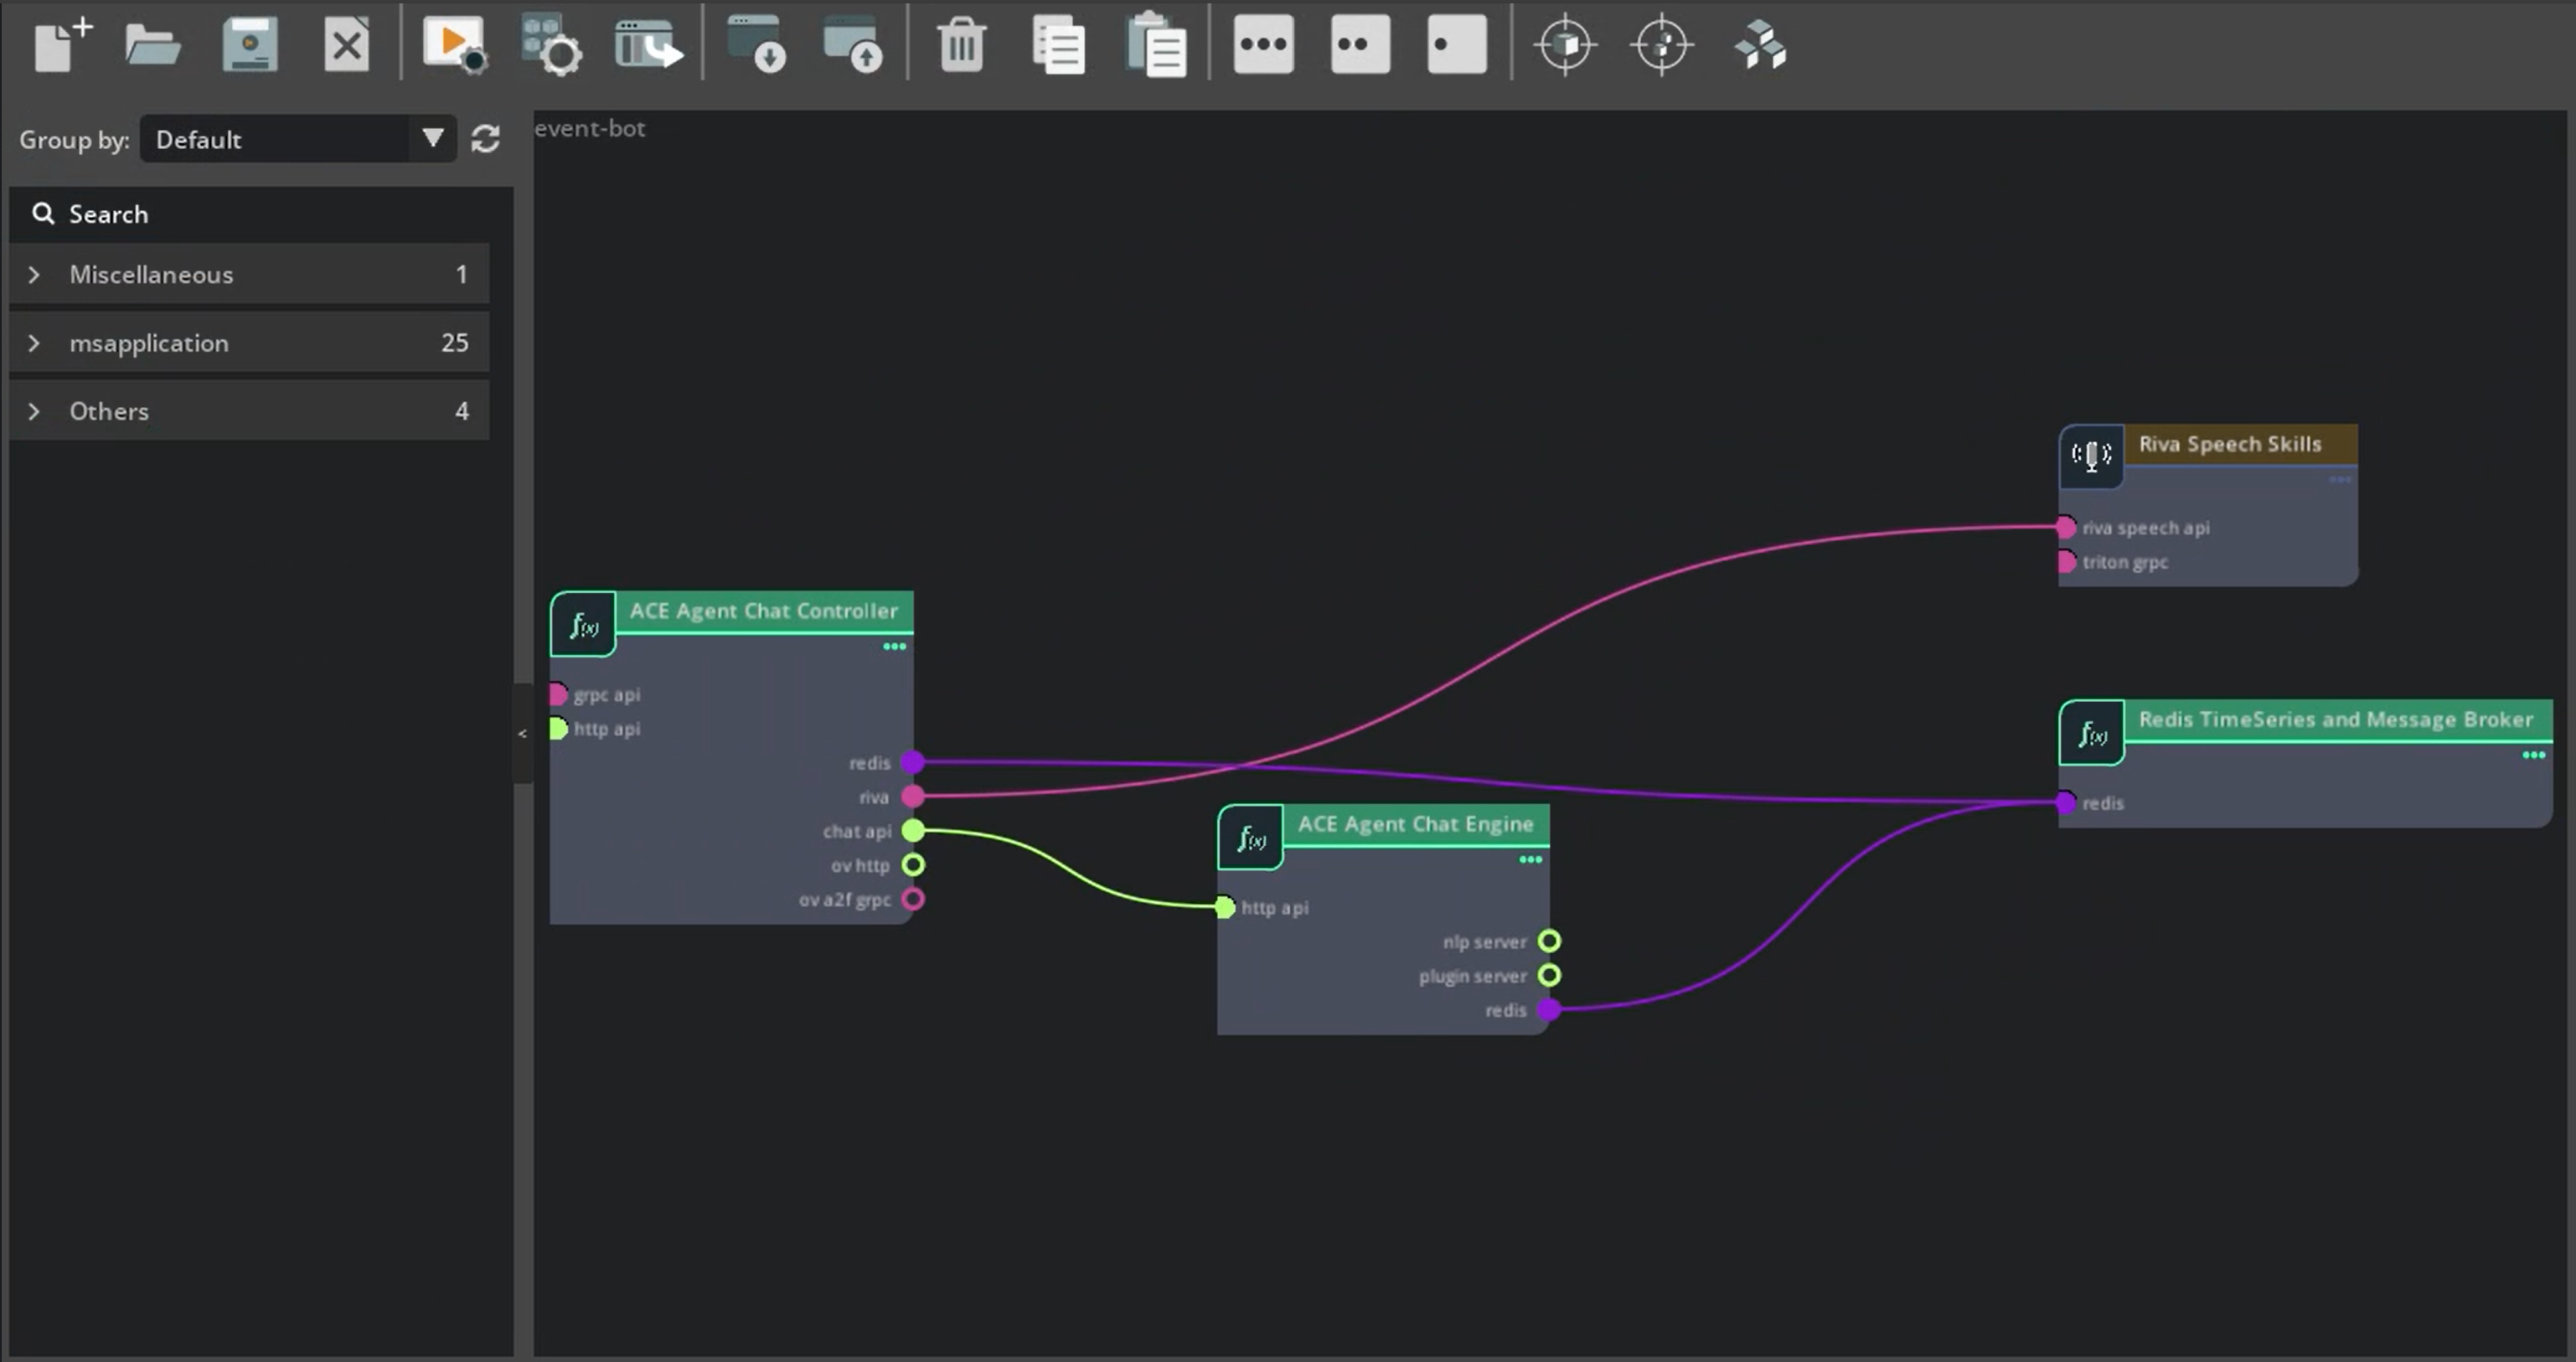Collapse the left sidebar panel arrow

[522, 734]
